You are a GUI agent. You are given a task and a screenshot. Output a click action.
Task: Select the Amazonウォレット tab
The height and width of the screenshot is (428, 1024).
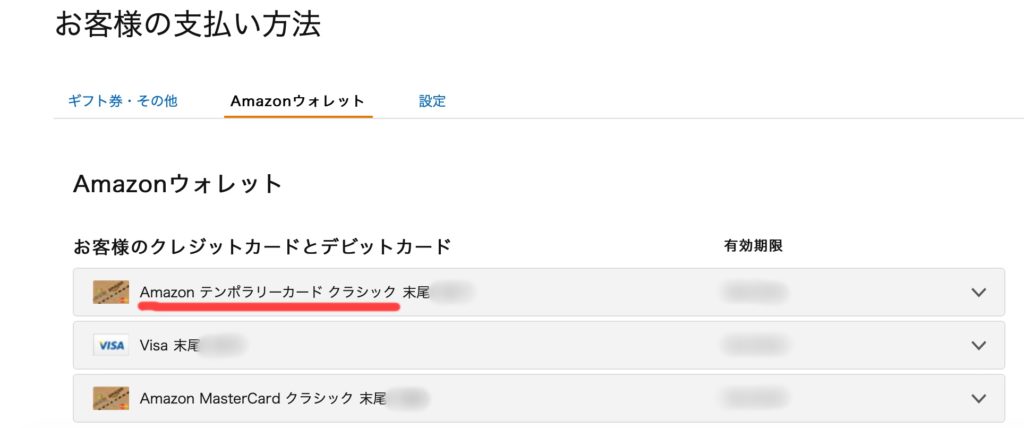(x=297, y=101)
